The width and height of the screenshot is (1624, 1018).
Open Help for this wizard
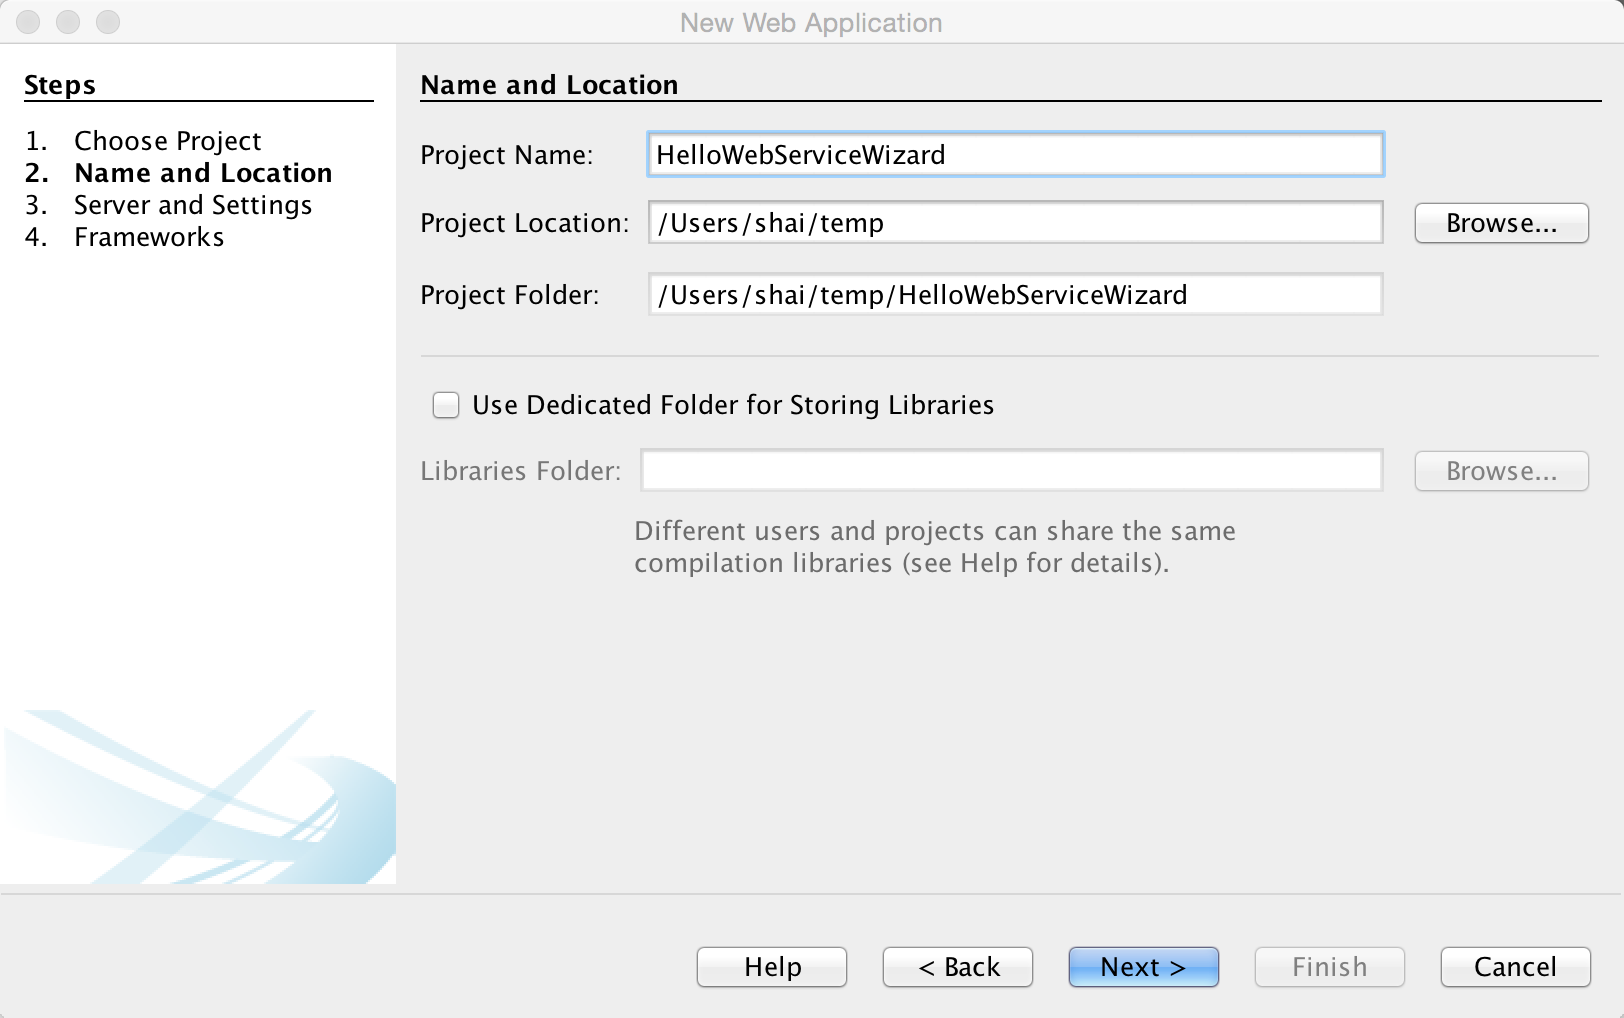[x=772, y=967]
